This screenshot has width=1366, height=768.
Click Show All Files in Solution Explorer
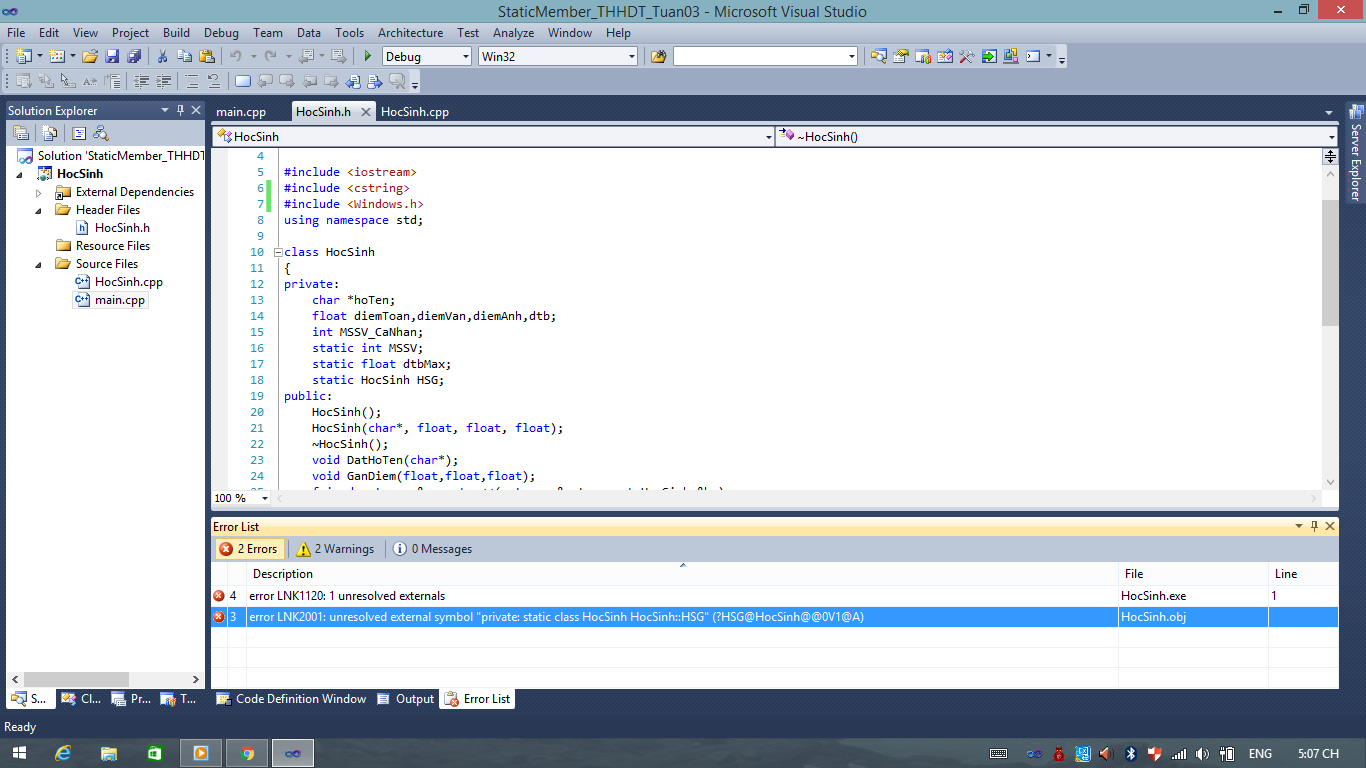[49, 134]
